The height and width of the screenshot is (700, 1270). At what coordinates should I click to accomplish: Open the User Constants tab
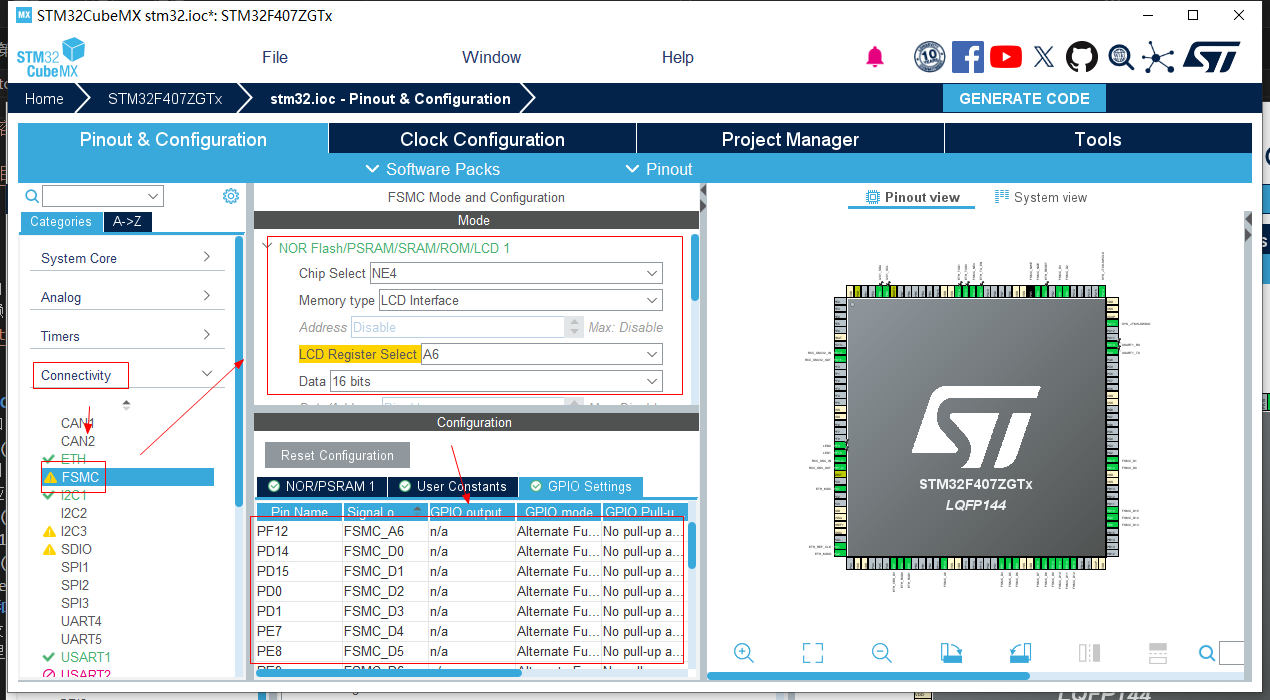point(452,487)
